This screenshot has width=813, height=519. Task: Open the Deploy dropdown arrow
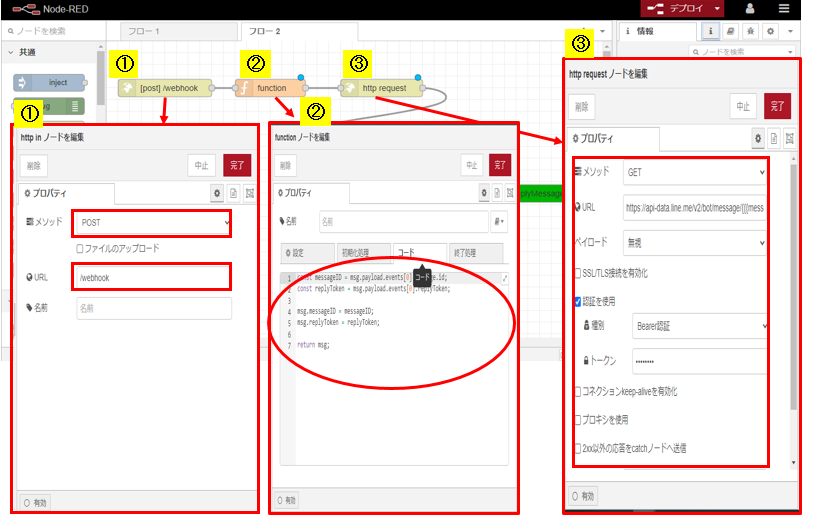click(717, 9)
